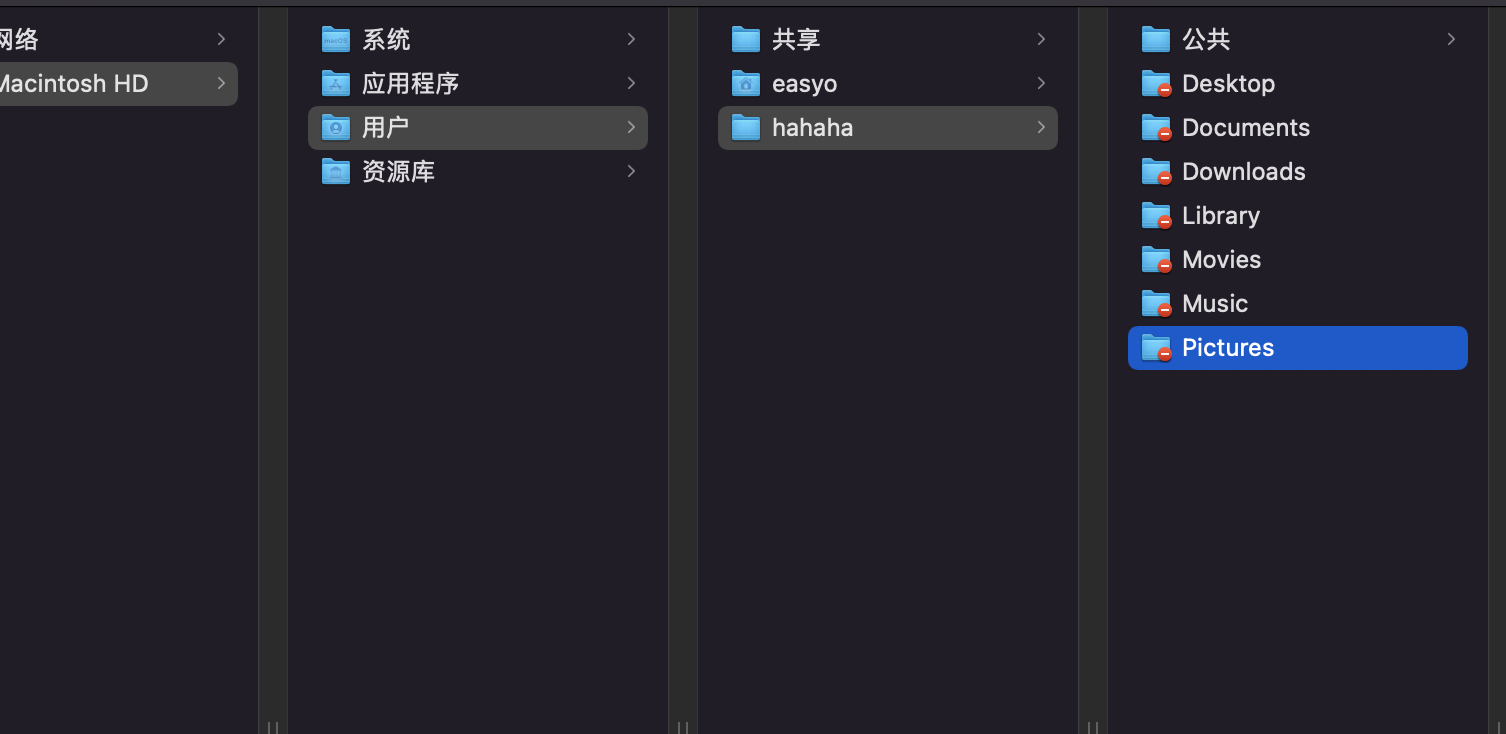Image resolution: width=1506 pixels, height=734 pixels.
Task: Select the Movies folder
Action: (x=1298, y=260)
